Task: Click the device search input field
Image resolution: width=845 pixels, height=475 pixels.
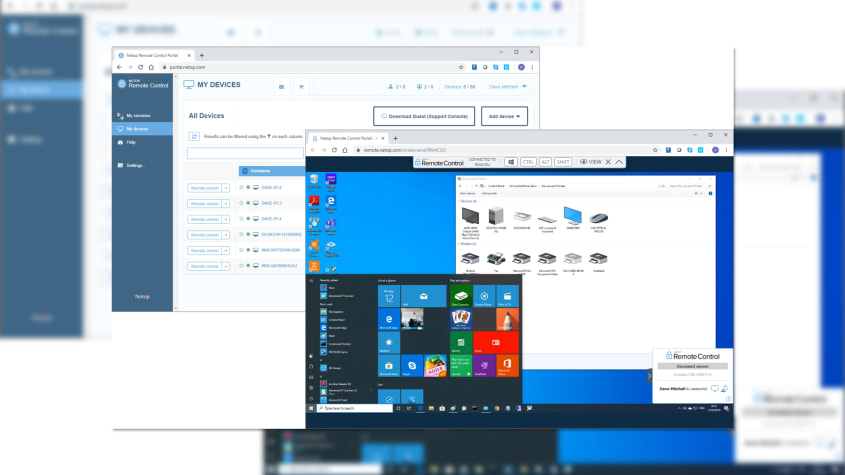Action: point(245,154)
